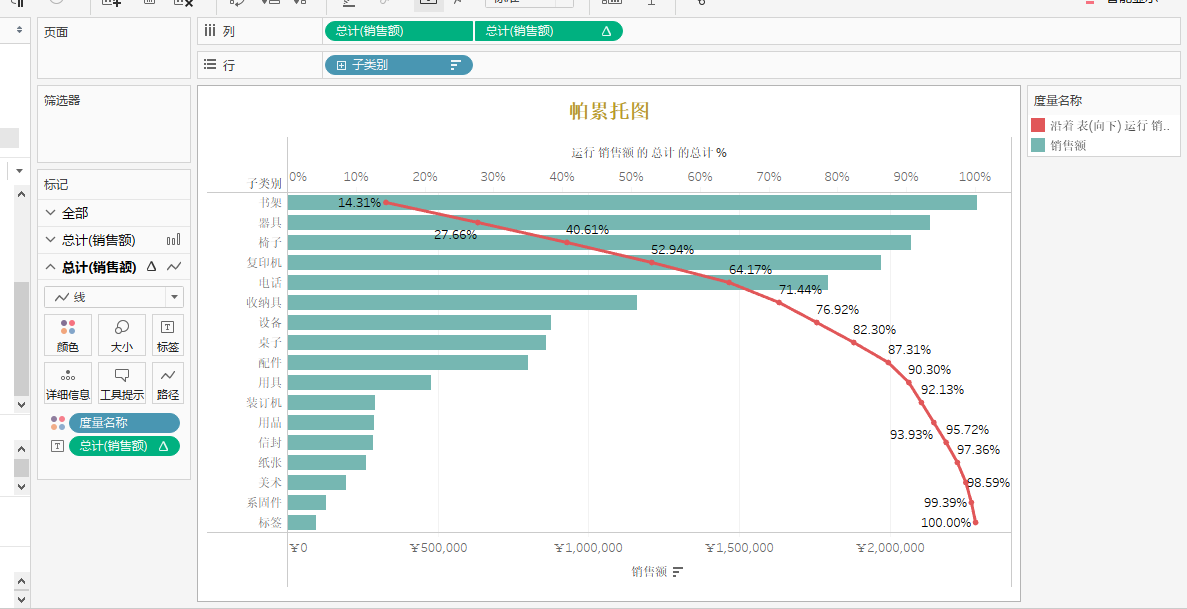Click the 书架 bar in the chart
1187x609 pixels.
point(631,203)
